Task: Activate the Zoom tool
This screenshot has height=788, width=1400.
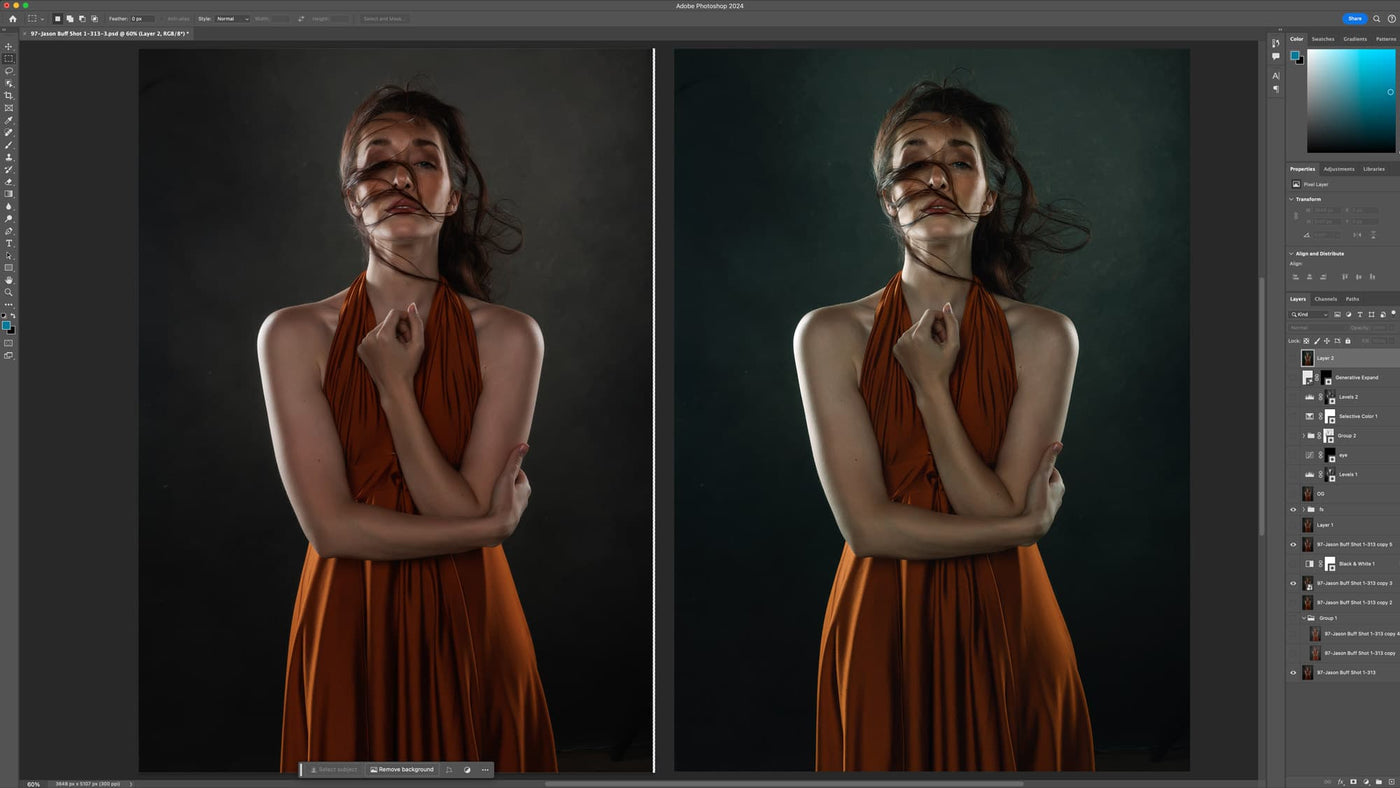Action: 8,291
